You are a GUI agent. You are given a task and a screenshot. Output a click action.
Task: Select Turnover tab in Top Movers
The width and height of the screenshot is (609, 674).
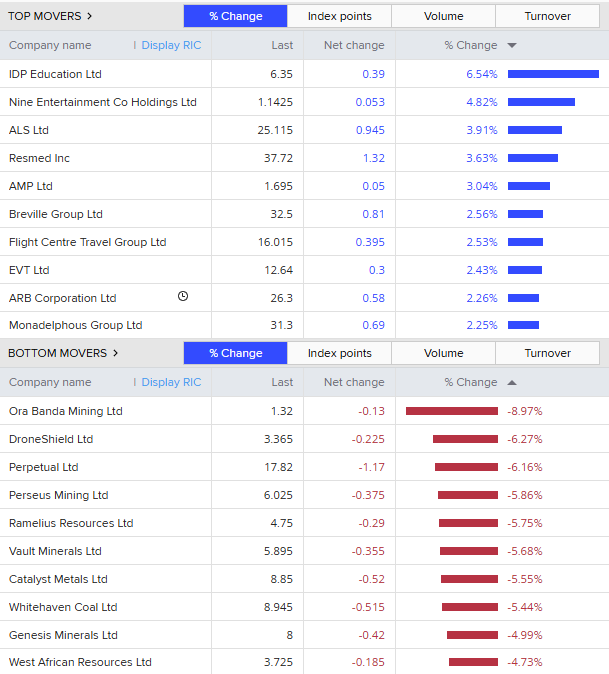click(547, 16)
